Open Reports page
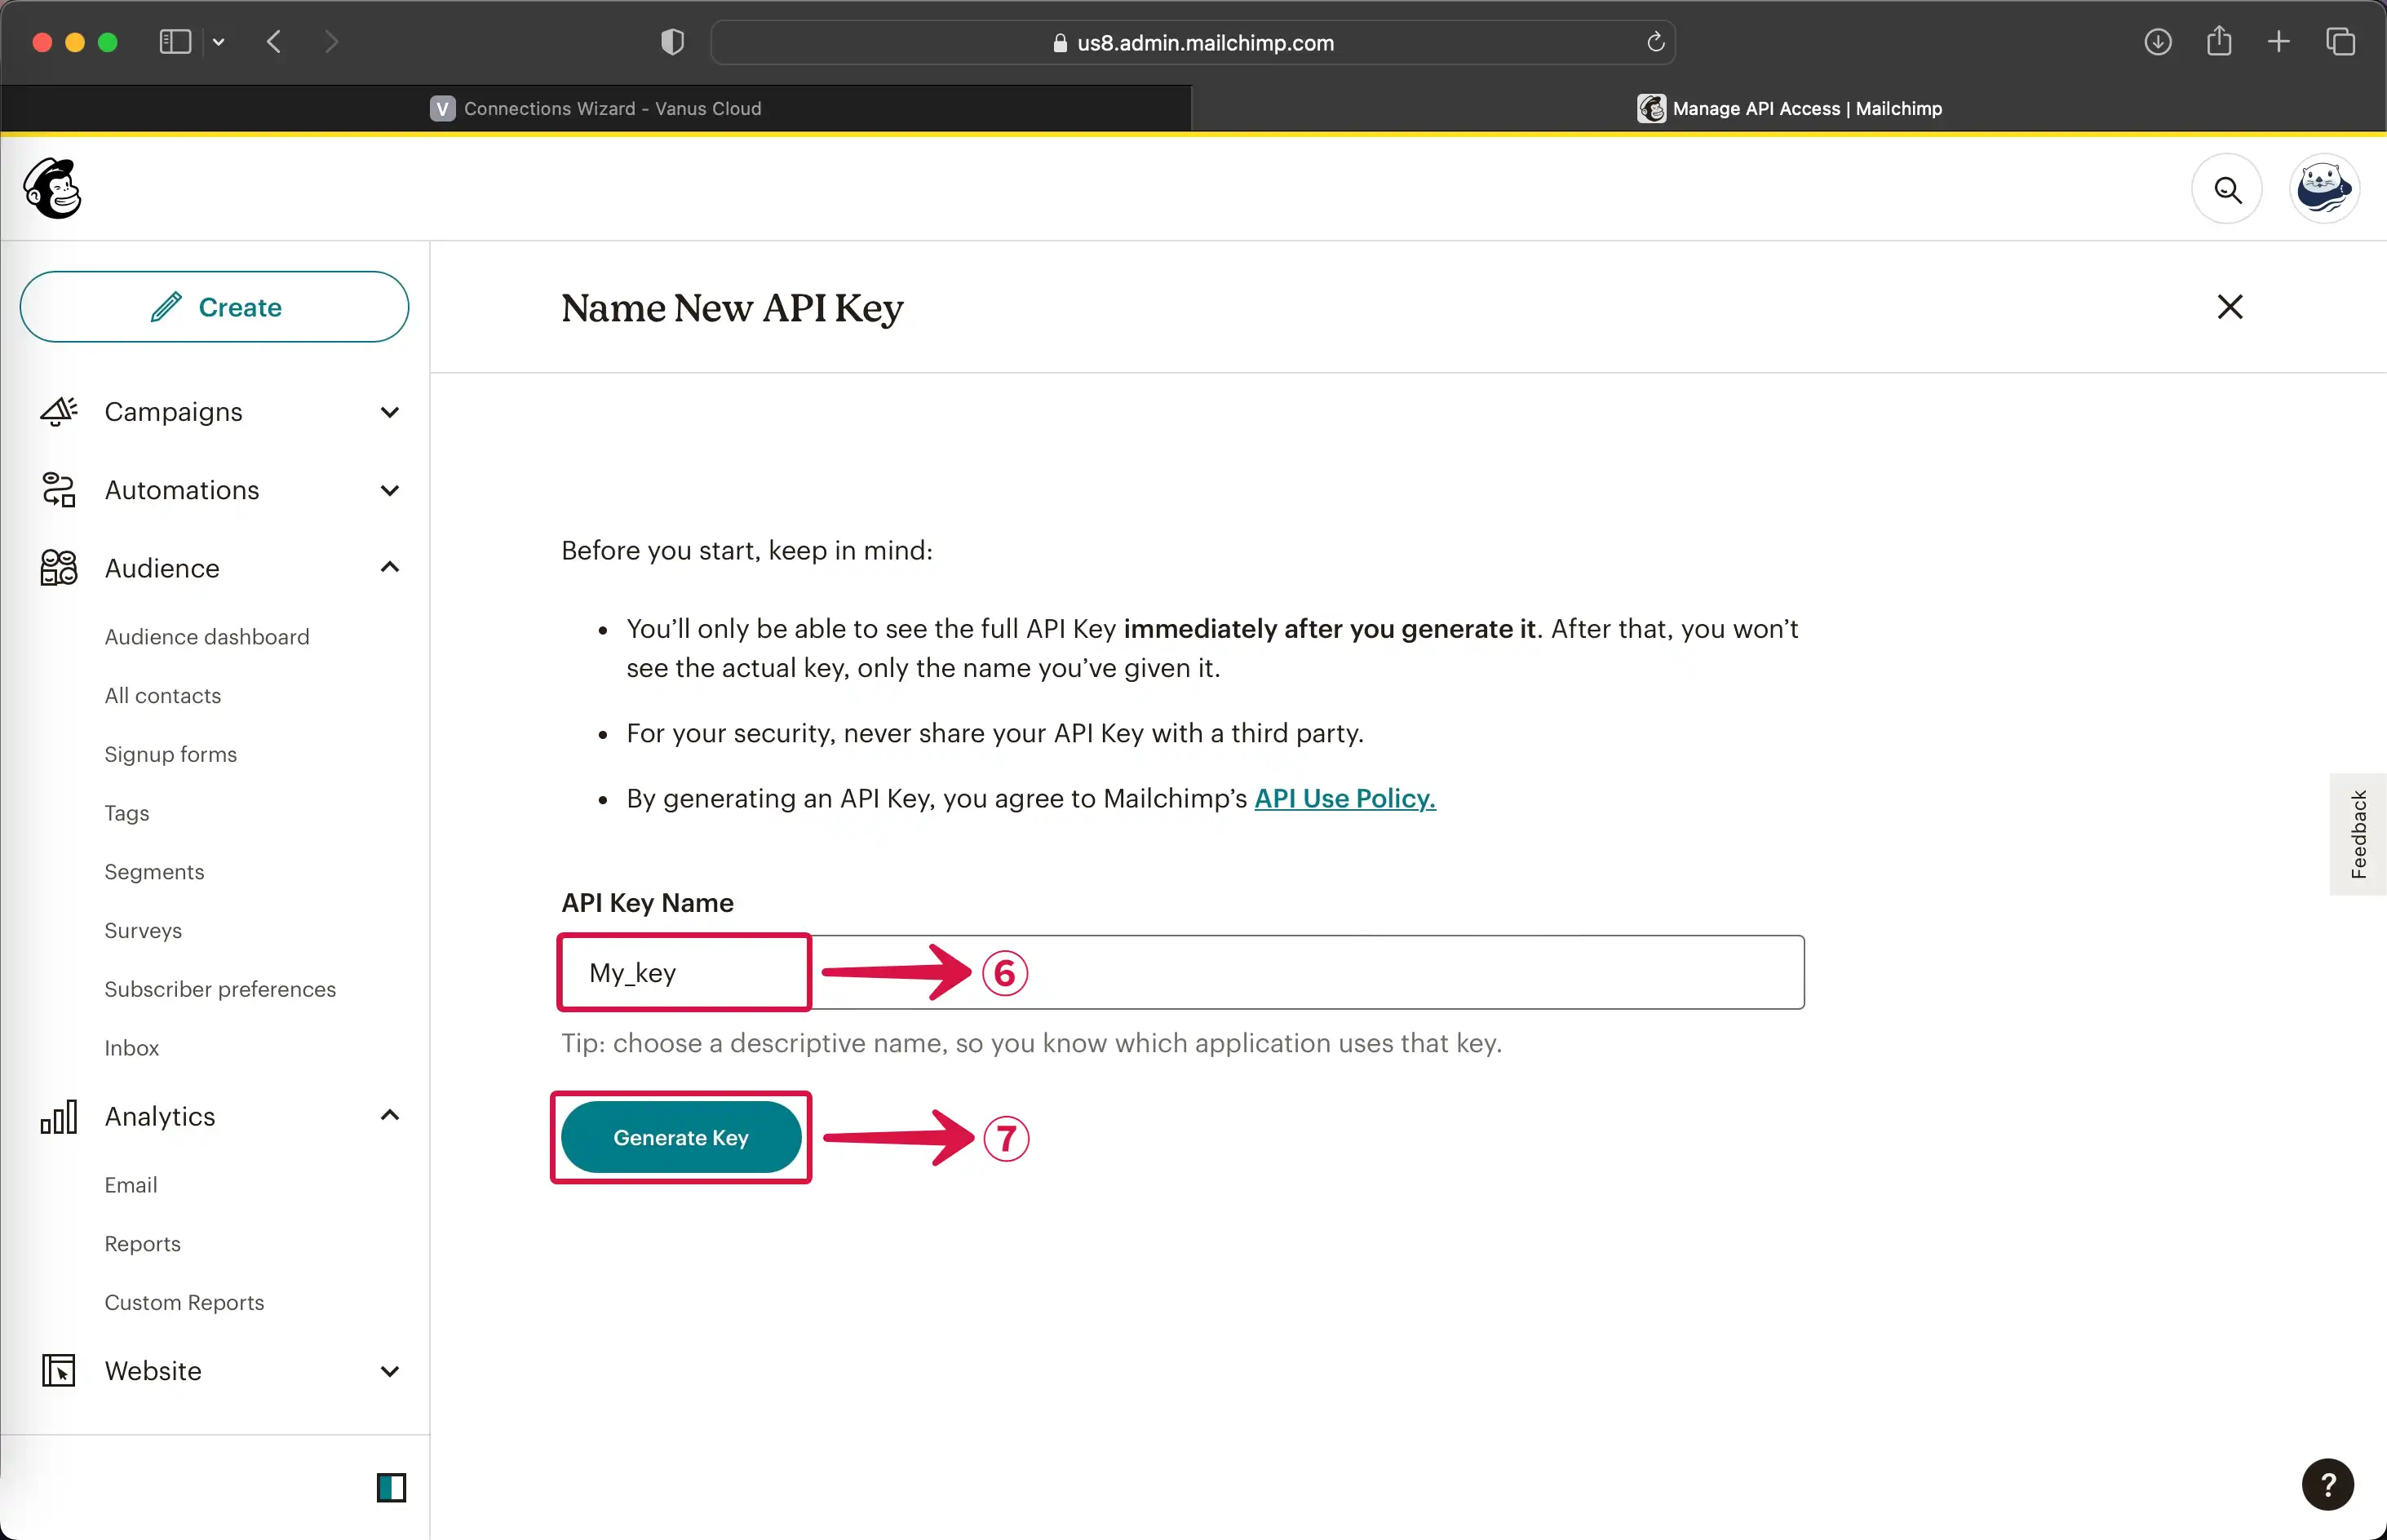The height and width of the screenshot is (1540, 2387). [x=143, y=1244]
